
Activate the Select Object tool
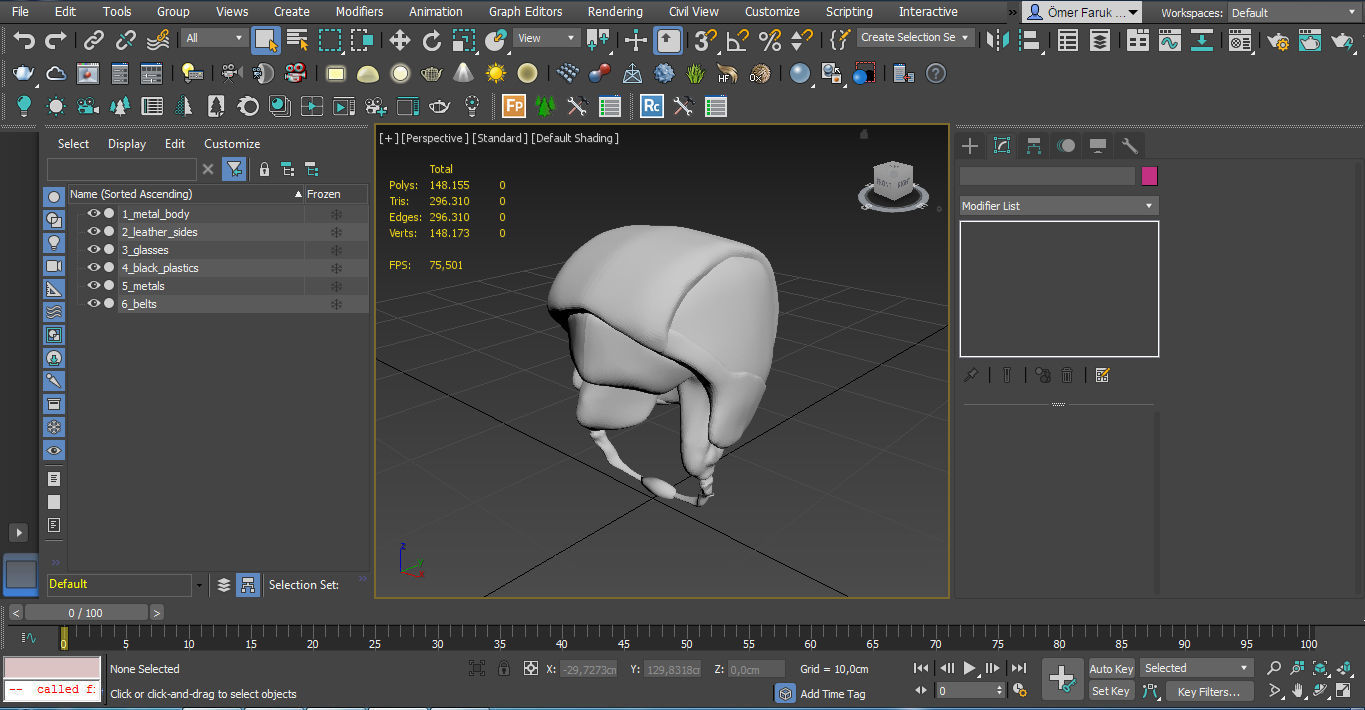click(x=265, y=40)
